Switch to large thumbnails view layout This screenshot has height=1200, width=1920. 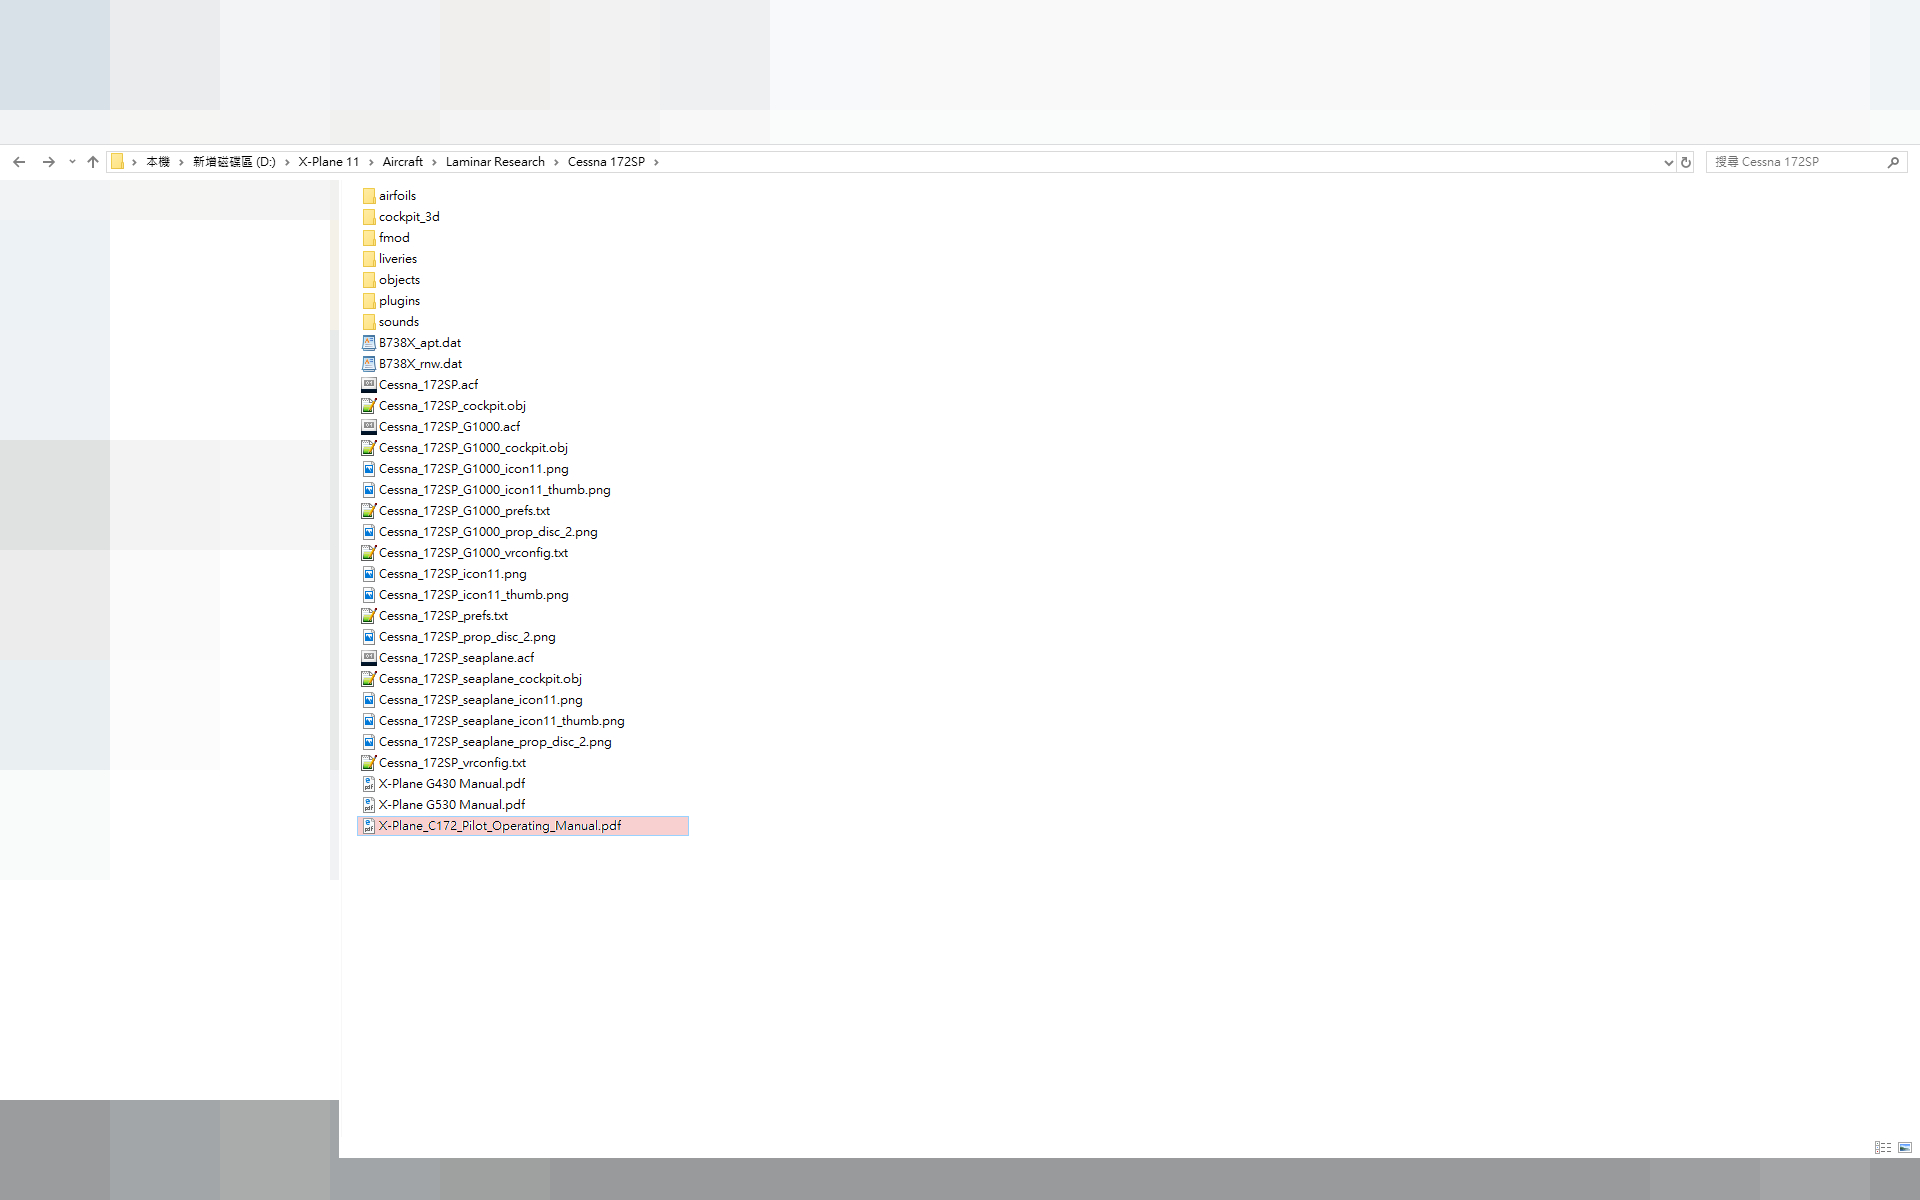(1905, 1147)
